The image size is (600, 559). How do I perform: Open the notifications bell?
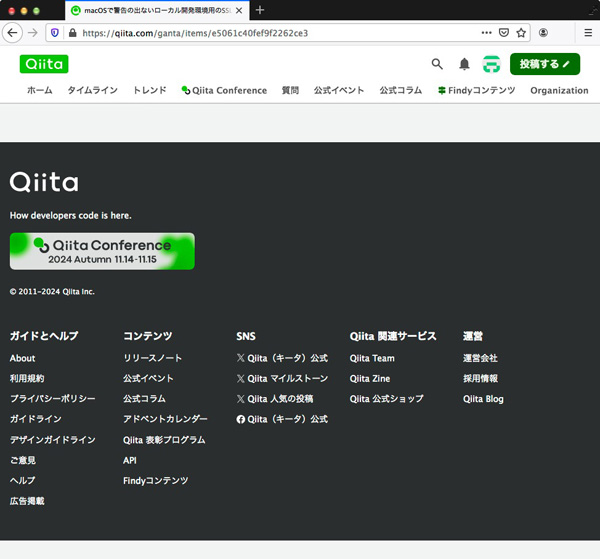(x=464, y=64)
